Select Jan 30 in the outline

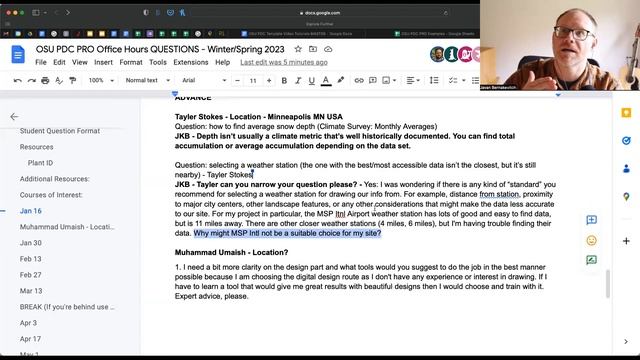tap(31, 243)
